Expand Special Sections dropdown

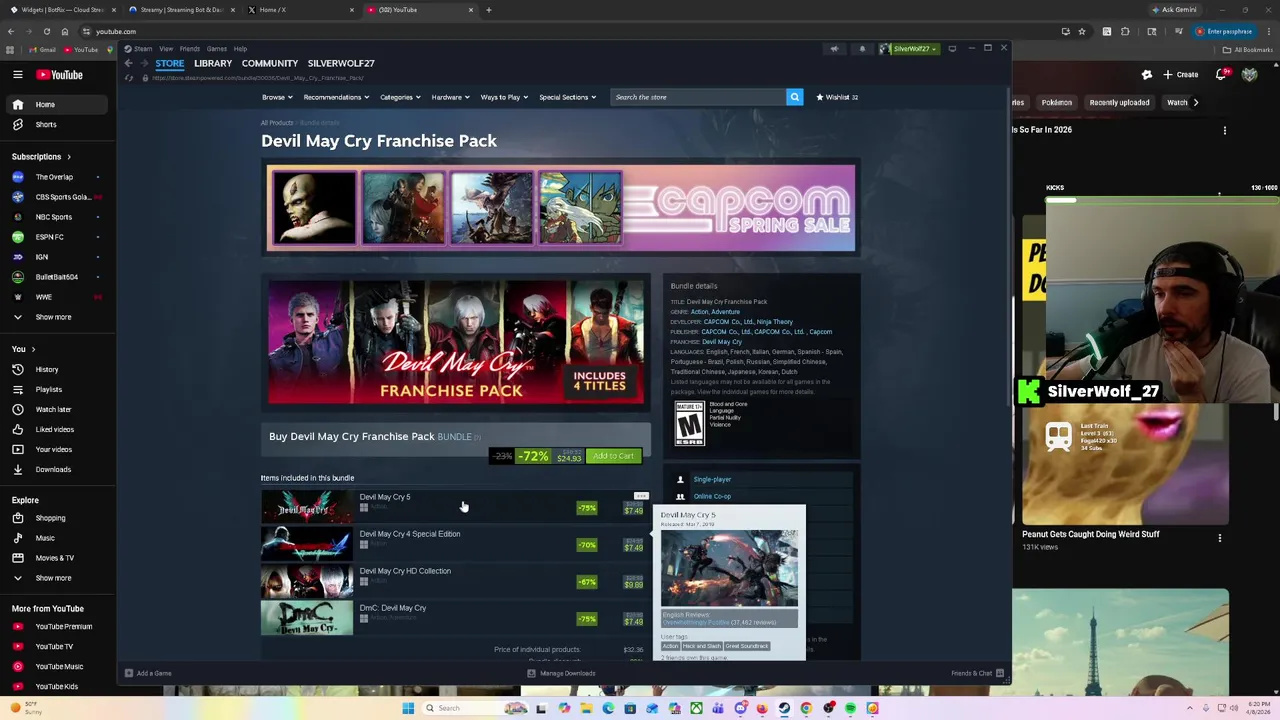click(567, 97)
